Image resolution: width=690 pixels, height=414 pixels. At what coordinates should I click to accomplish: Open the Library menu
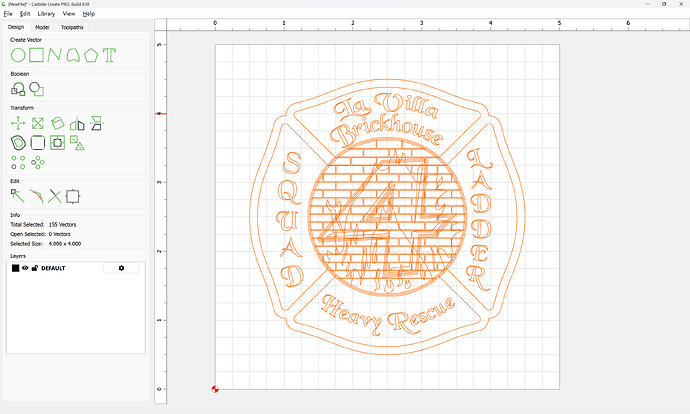pyautogui.click(x=46, y=14)
